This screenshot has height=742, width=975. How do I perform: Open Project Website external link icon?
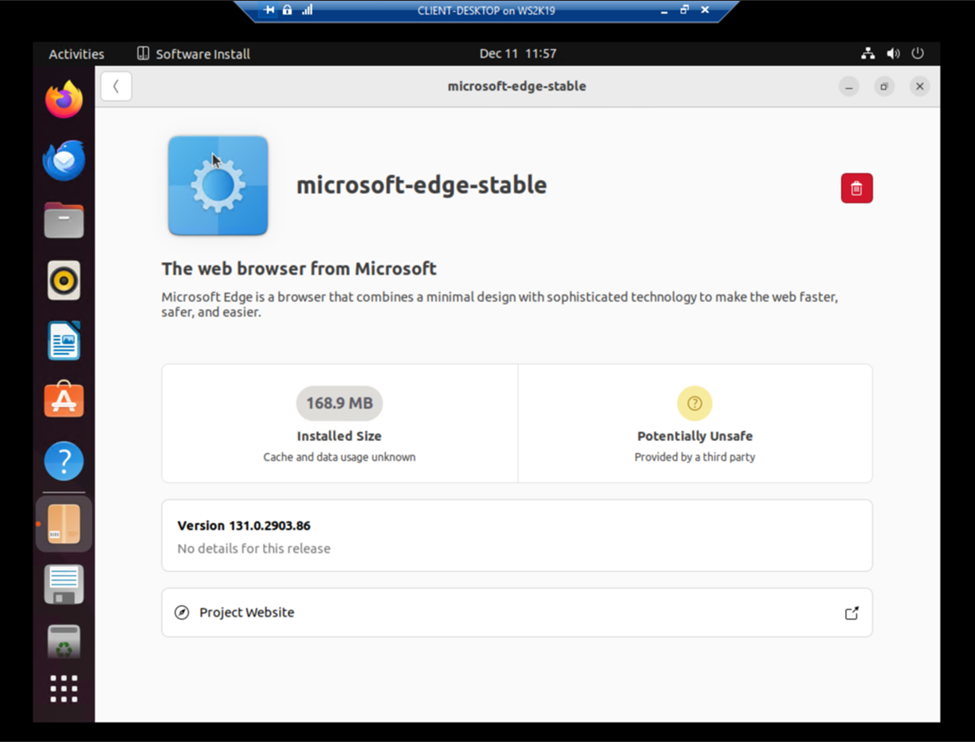[851, 613]
